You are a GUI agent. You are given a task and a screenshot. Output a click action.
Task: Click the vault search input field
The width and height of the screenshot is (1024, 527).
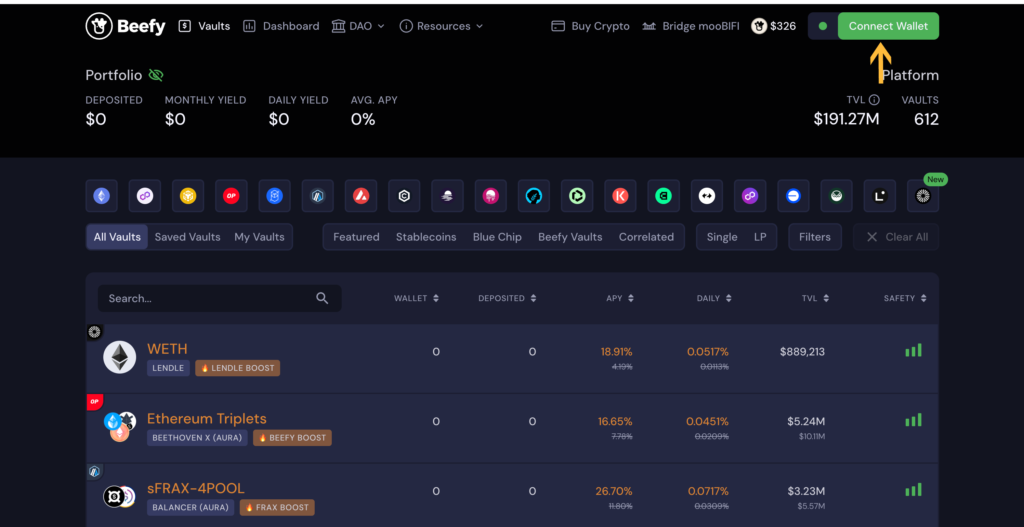click(210, 298)
